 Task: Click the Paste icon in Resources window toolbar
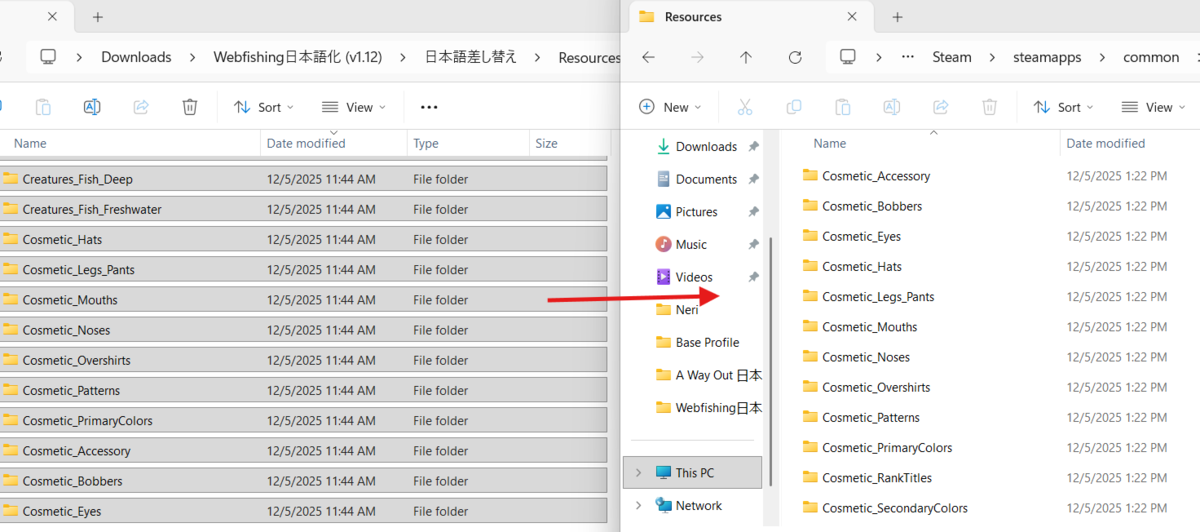click(x=842, y=107)
